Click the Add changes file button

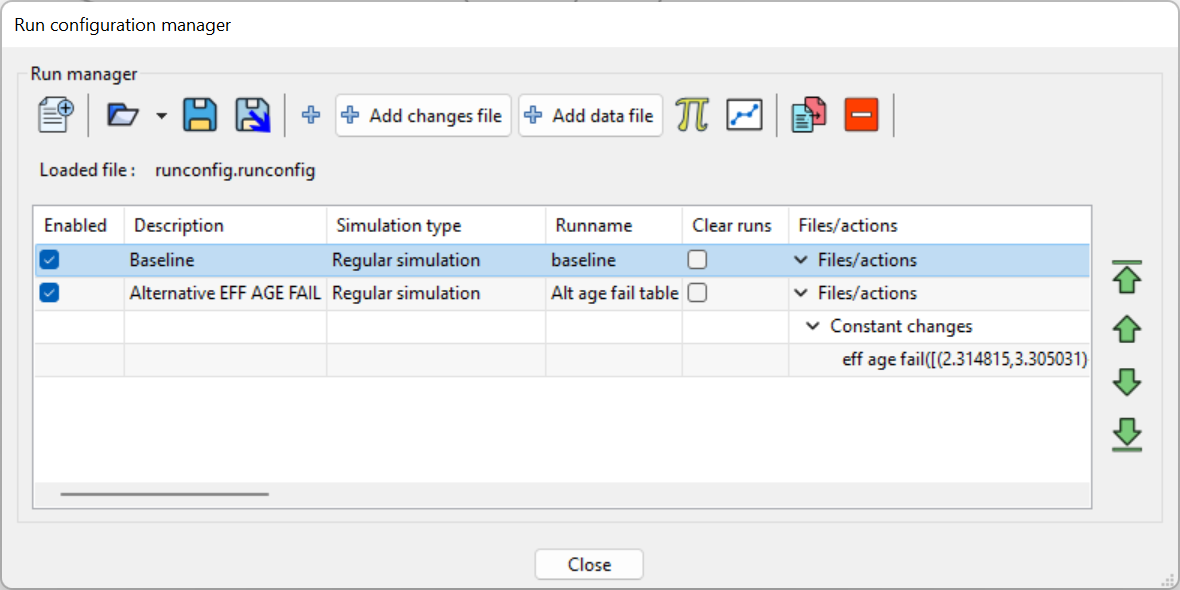pyautogui.click(x=423, y=115)
